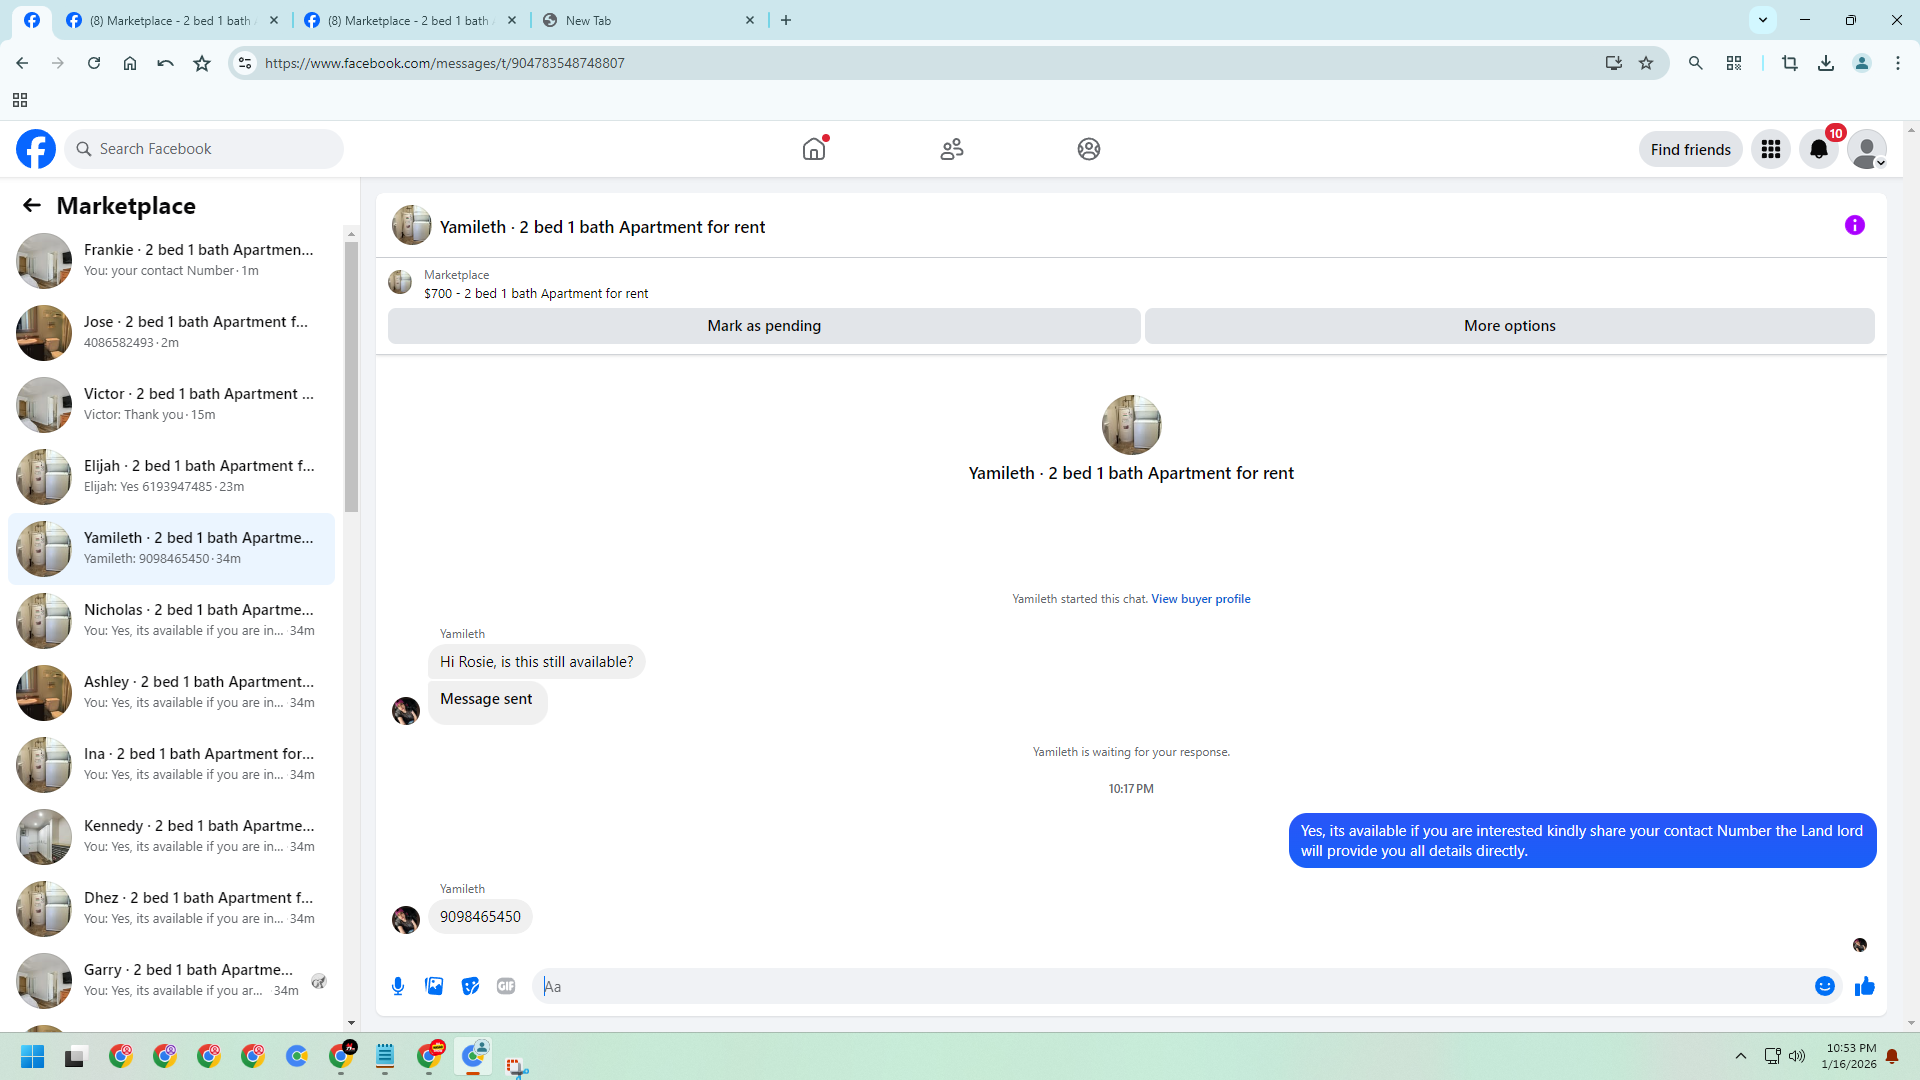Viewport: 1920px width, 1080px height.
Task: Open the Facebook apps grid menu
Action: pyautogui.click(x=1771, y=149)
